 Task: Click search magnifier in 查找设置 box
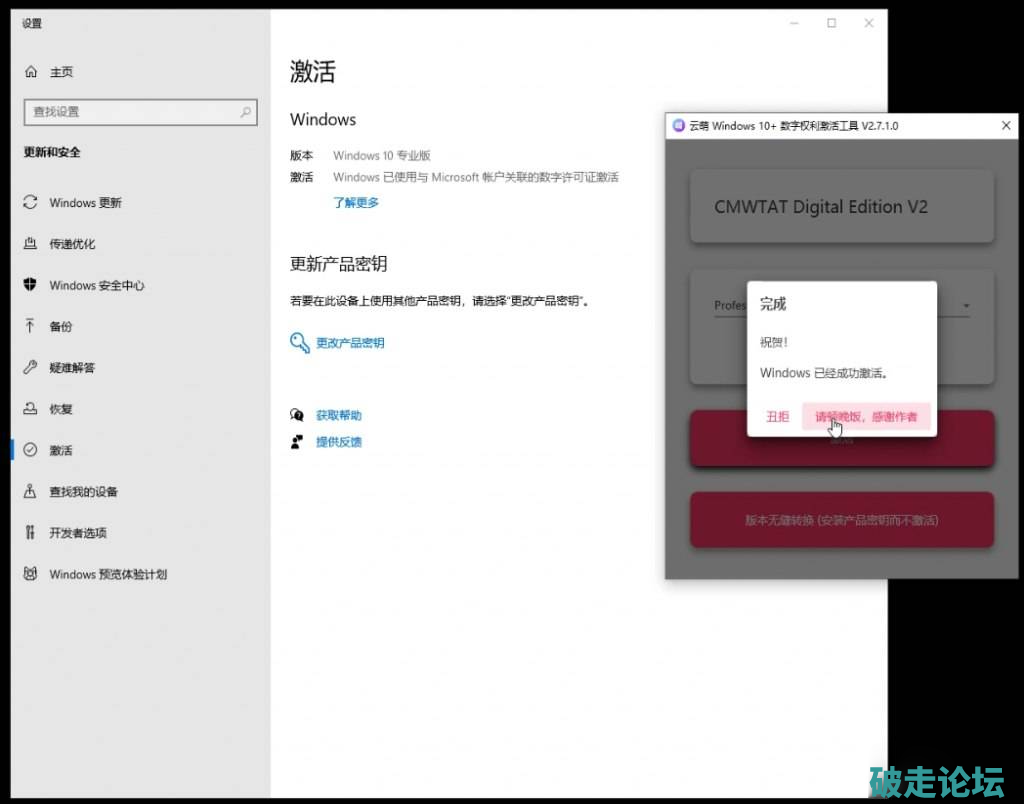click(245, 112)
